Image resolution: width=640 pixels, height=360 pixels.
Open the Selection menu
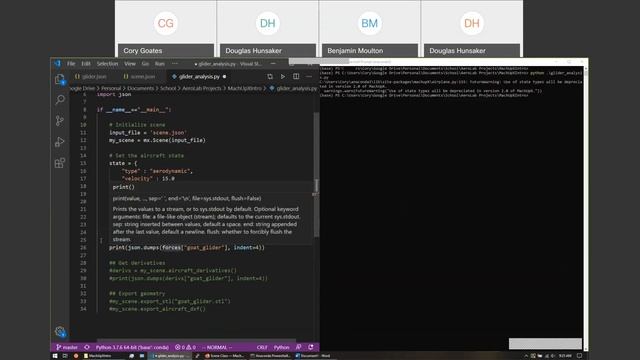[107, 64]
